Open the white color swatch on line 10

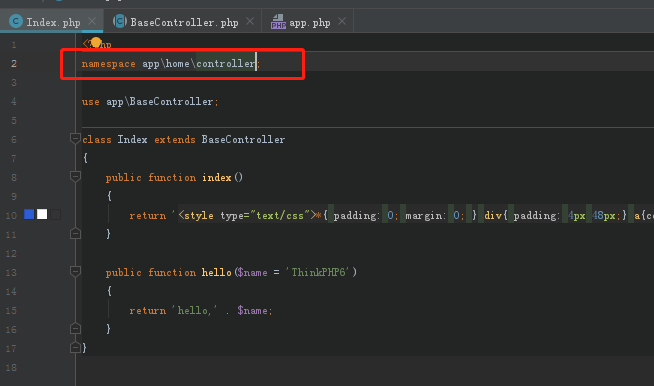click(x=42, y=214)
